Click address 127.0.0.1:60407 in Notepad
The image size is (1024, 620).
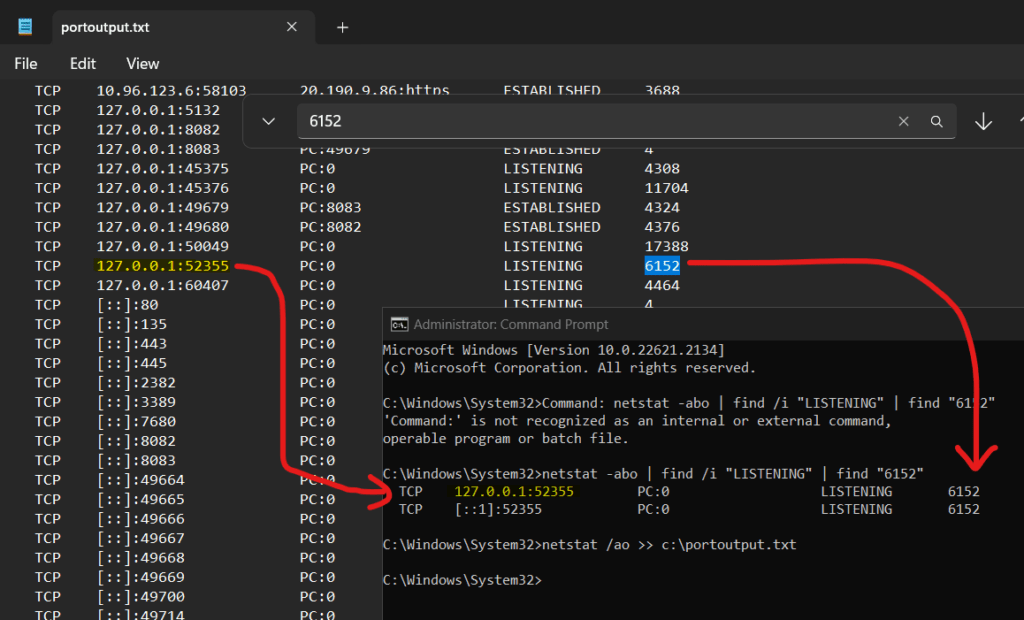163,286
